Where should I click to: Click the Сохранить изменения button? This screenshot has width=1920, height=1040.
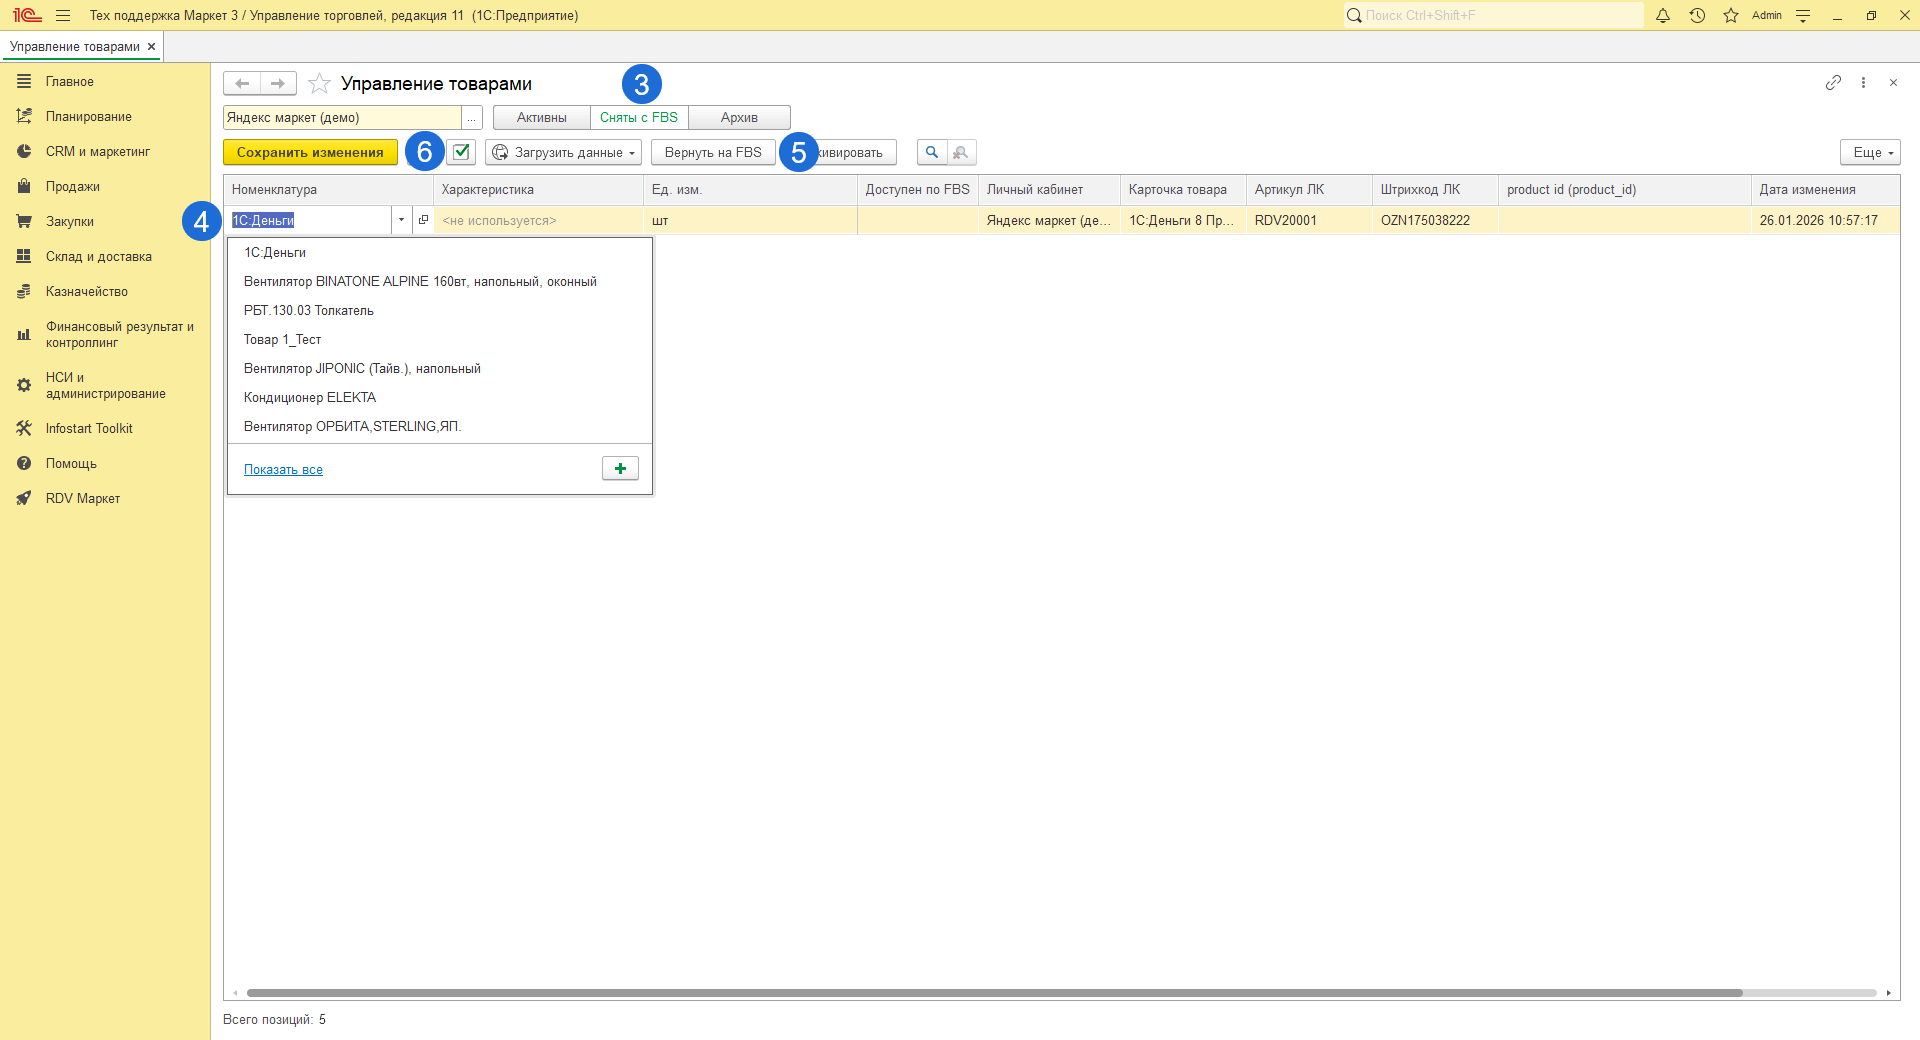coord(310,152)
